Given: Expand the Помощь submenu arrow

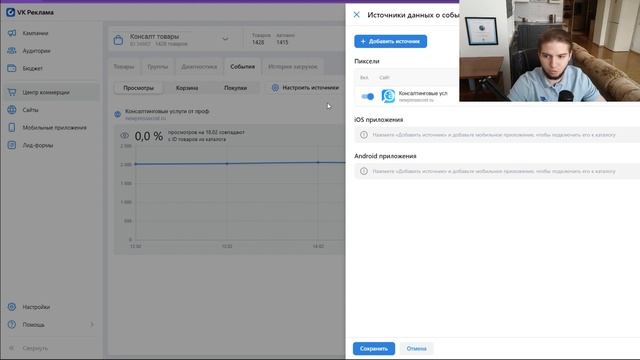Looking at the screenshot, I should point(92,324).
